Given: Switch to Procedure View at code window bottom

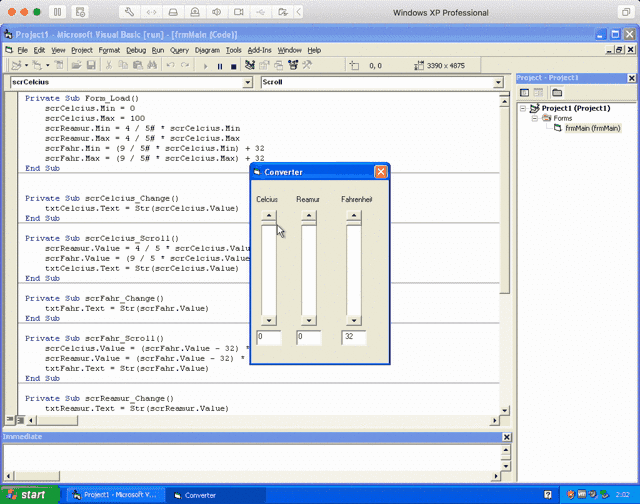Looking at the screenshot, I should pyautogui.click(x=10, y=420).
